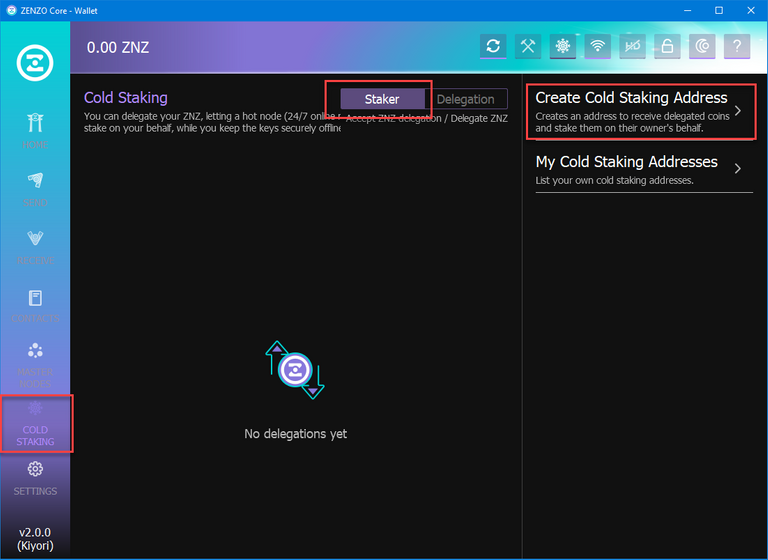Screen dimensions: 768x560
Task: Minimize the ZENZO Core window
Action: 688,10
